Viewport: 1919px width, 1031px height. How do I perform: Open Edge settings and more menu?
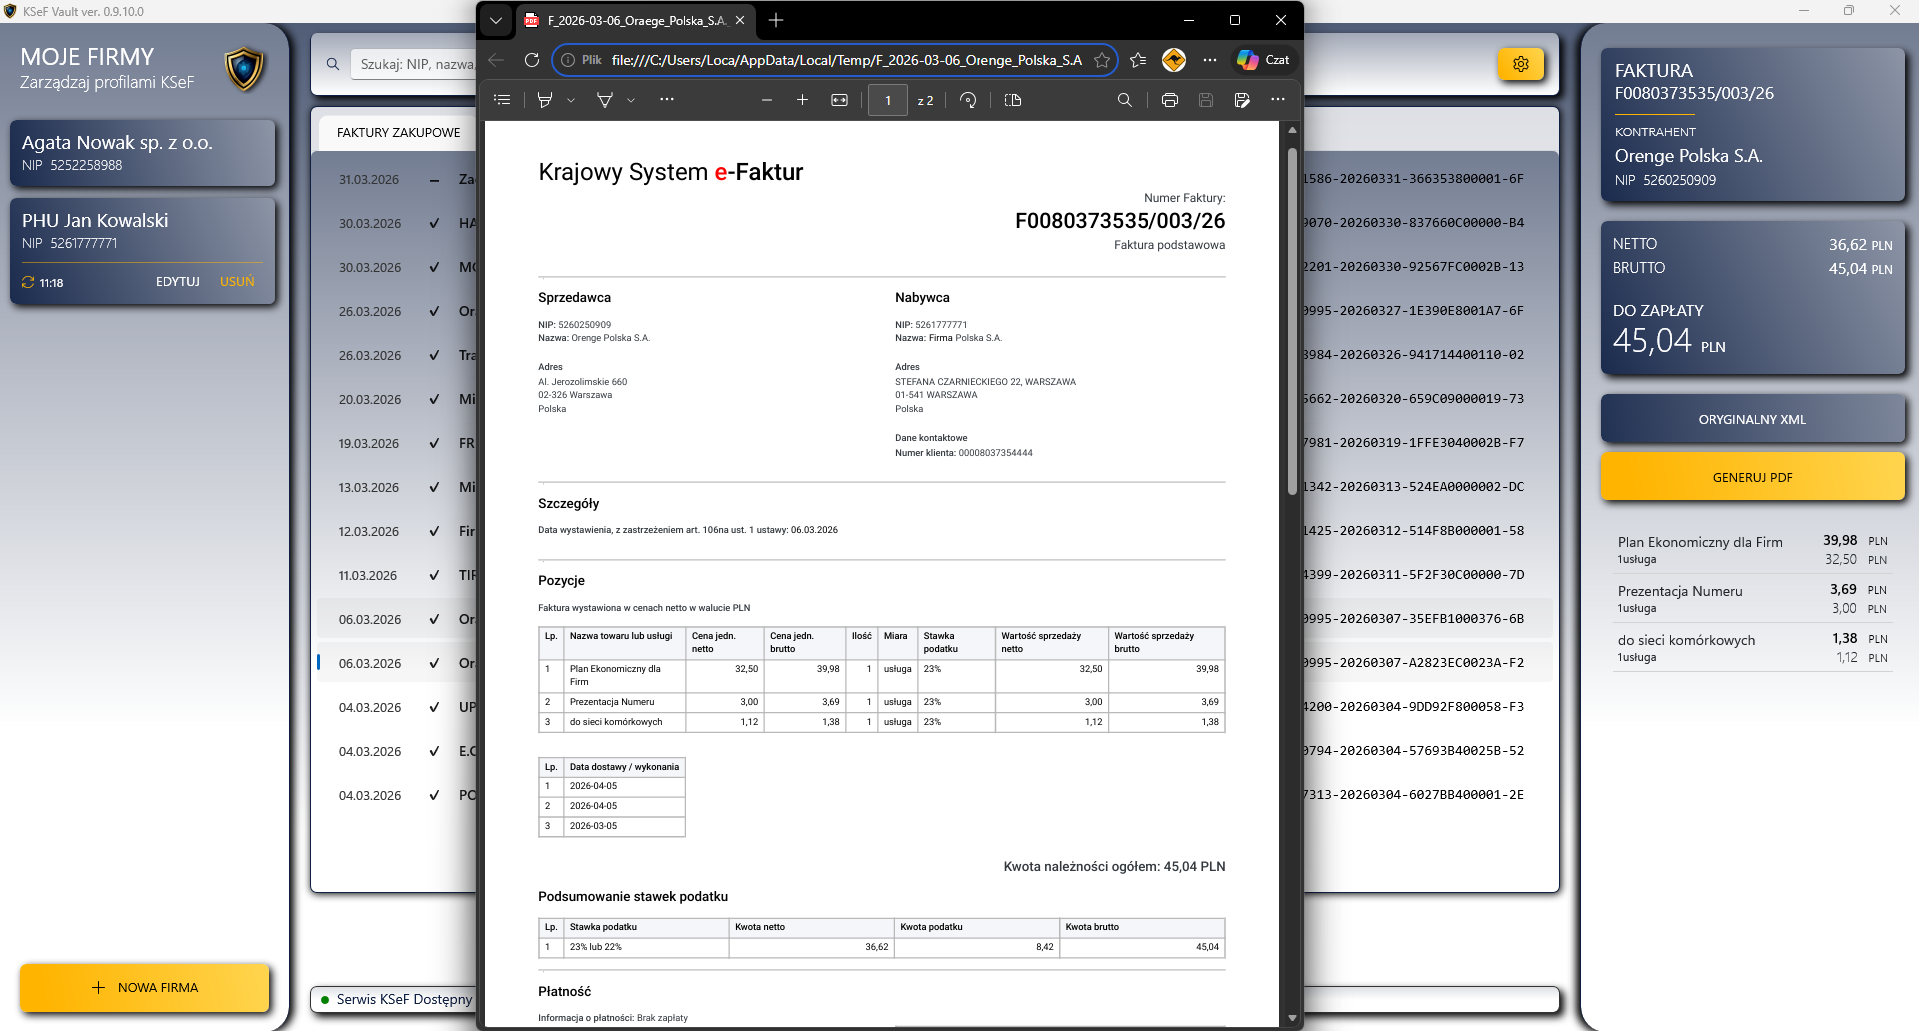tap(1210, 60)
